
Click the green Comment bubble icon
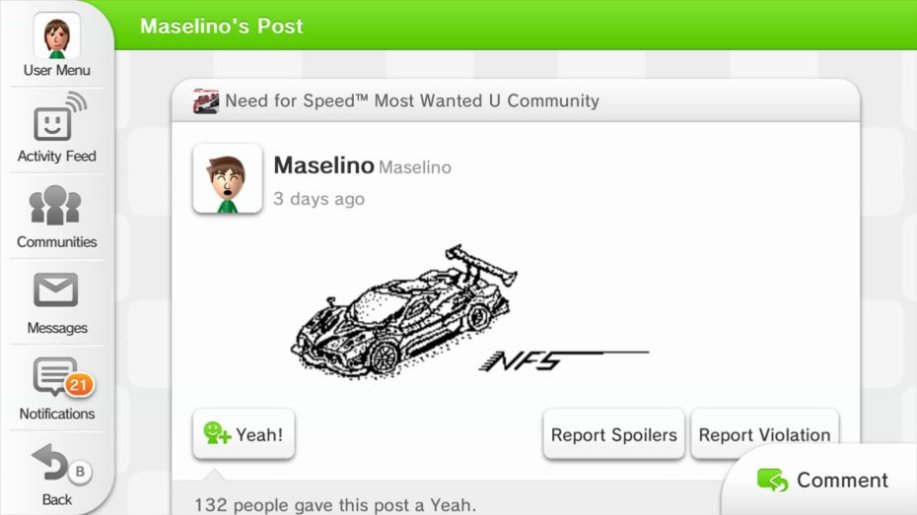pos(773,481)
